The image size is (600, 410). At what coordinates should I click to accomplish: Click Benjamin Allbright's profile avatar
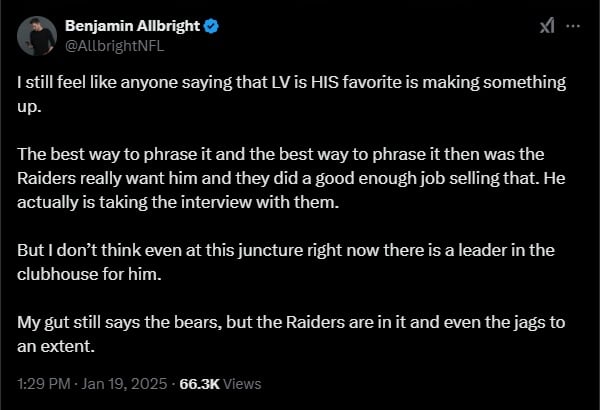tap(36, 35)
